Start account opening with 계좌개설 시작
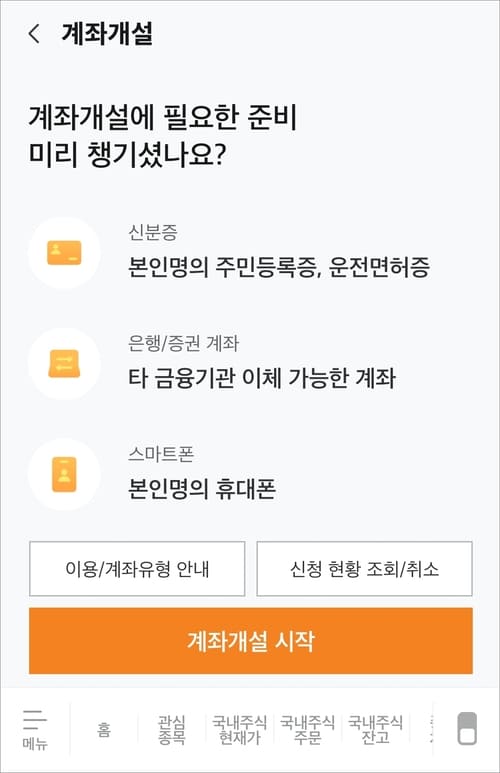This screenshot has height=773, width=500. pyautogui.click(x=250, y=641)
